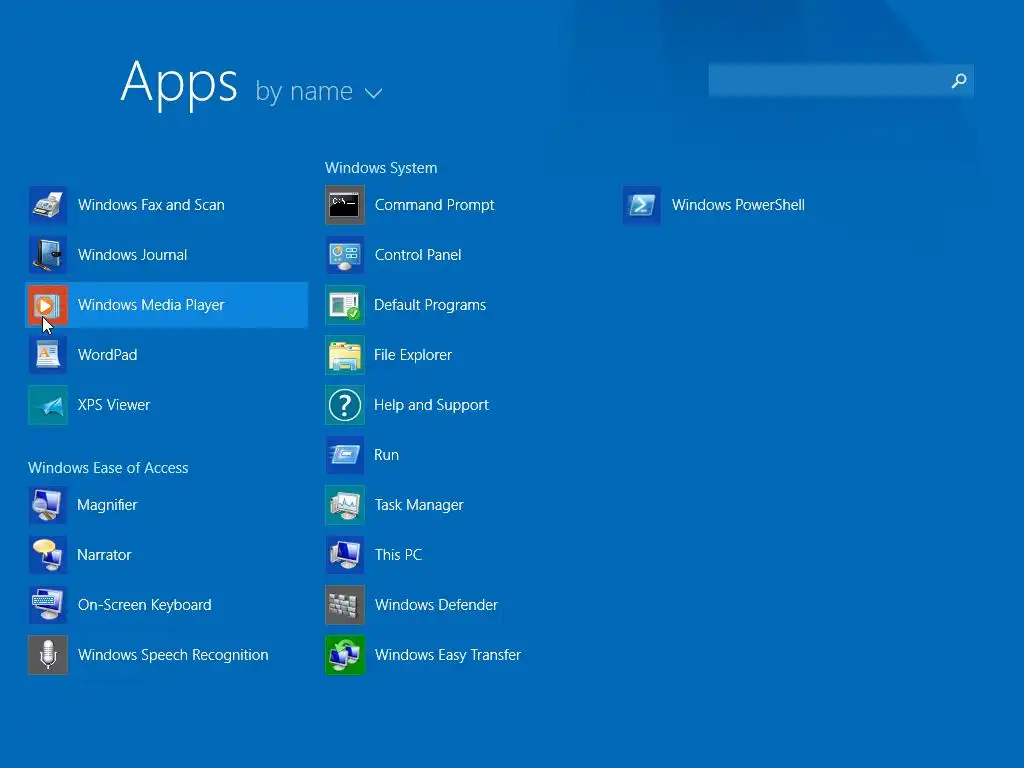
Task: Click the 'On-Screen Keyboard' text
Action: pos(144,605)
